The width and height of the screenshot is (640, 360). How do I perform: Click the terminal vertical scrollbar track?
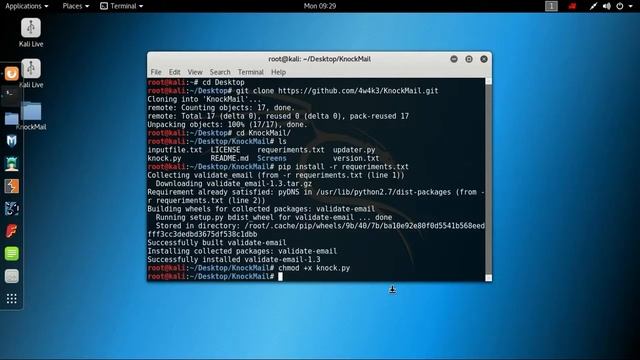489,180
